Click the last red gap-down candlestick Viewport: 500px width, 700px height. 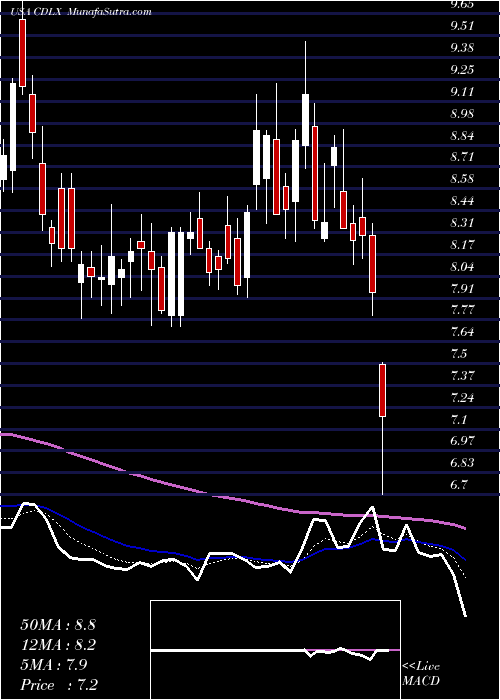click(383, 390)
